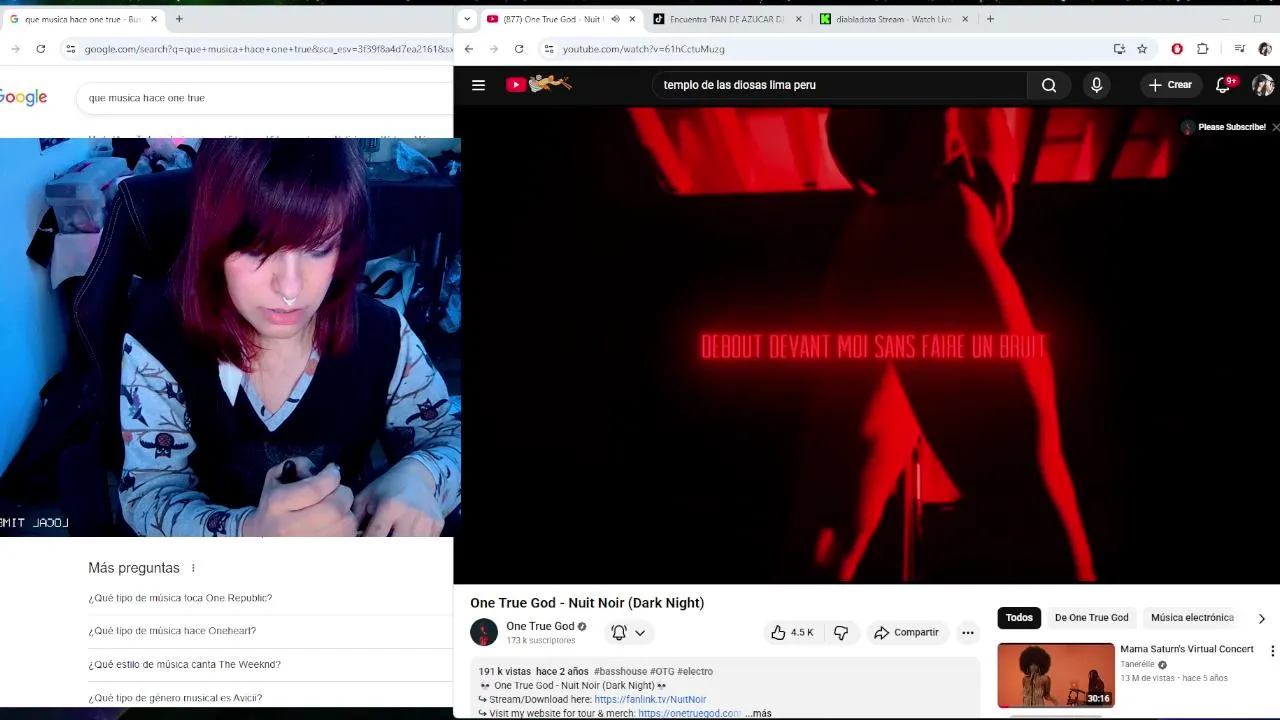Image resolution: width=1280 pixels, height=720 pixels.
Task: Expand the video description with ...más
Action: 758,713
